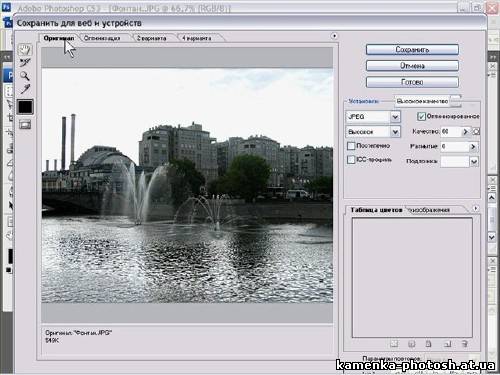Open Качество slider popup arrow
Screen dimensions: 500x375
click(x=466, y=132)
